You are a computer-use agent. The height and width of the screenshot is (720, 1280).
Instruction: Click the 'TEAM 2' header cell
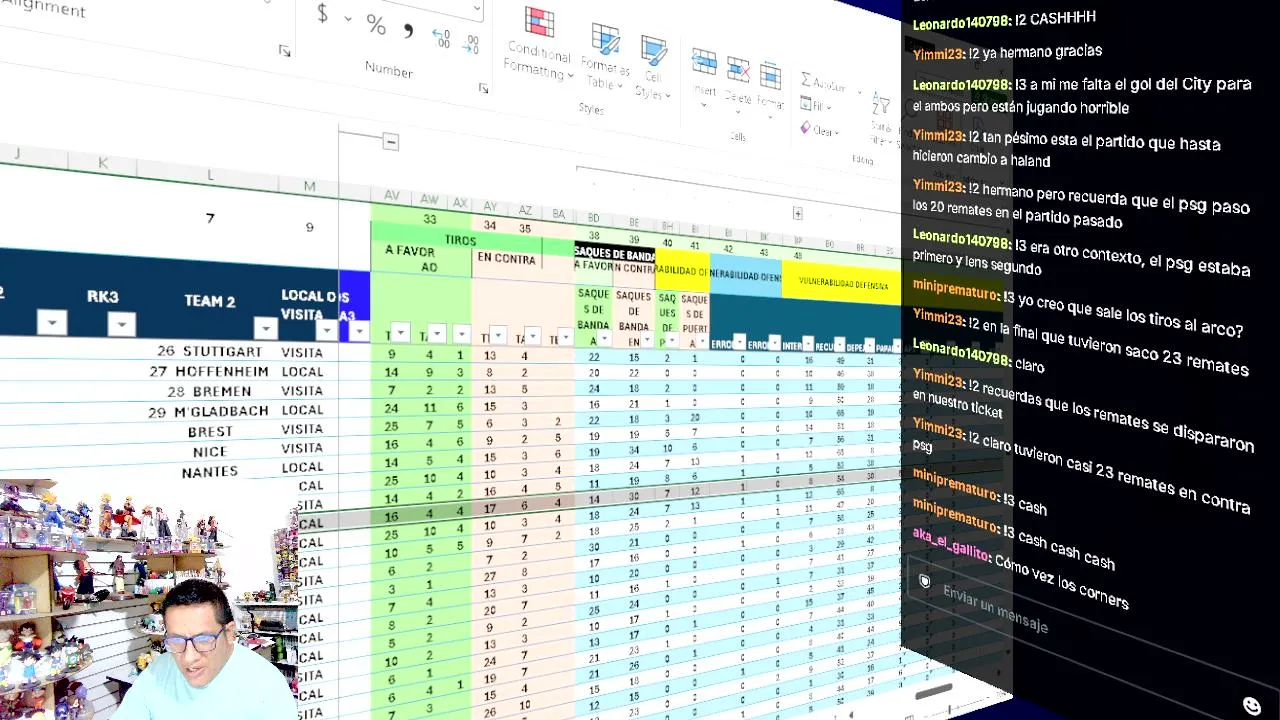[210, 301]
